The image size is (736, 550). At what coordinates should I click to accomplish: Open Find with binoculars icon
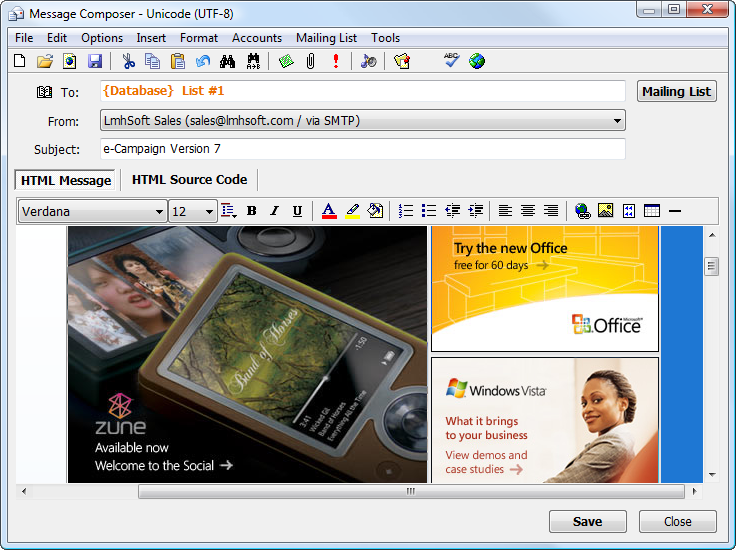point(228,61)
